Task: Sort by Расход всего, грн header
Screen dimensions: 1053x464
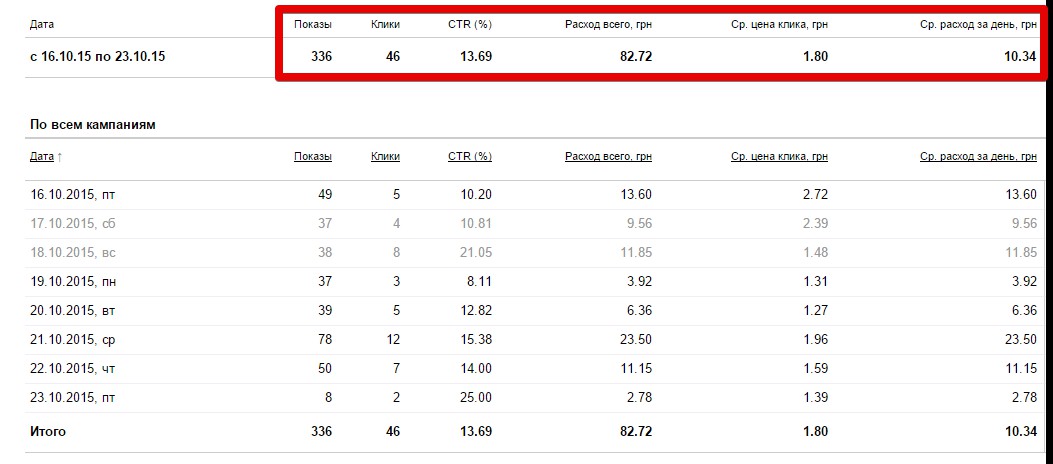Action: (608, 156)
